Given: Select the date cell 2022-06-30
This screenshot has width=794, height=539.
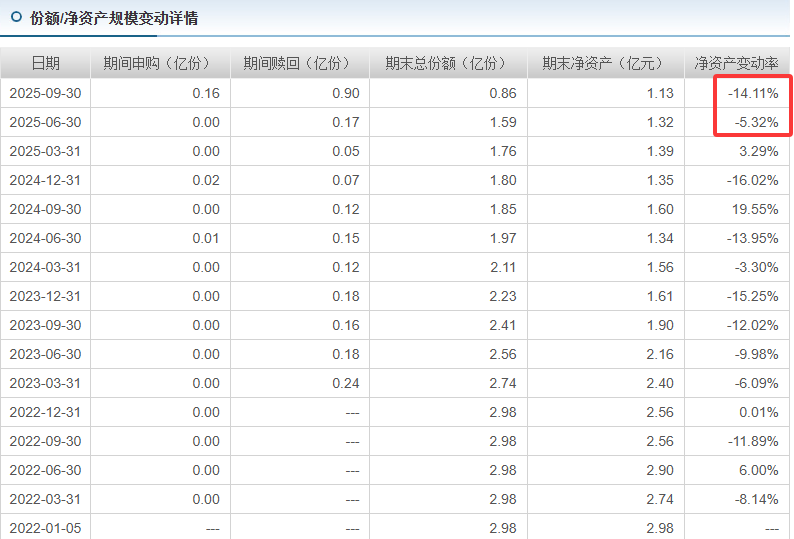Looking at the screenshot, I should [x=45, y=470].
